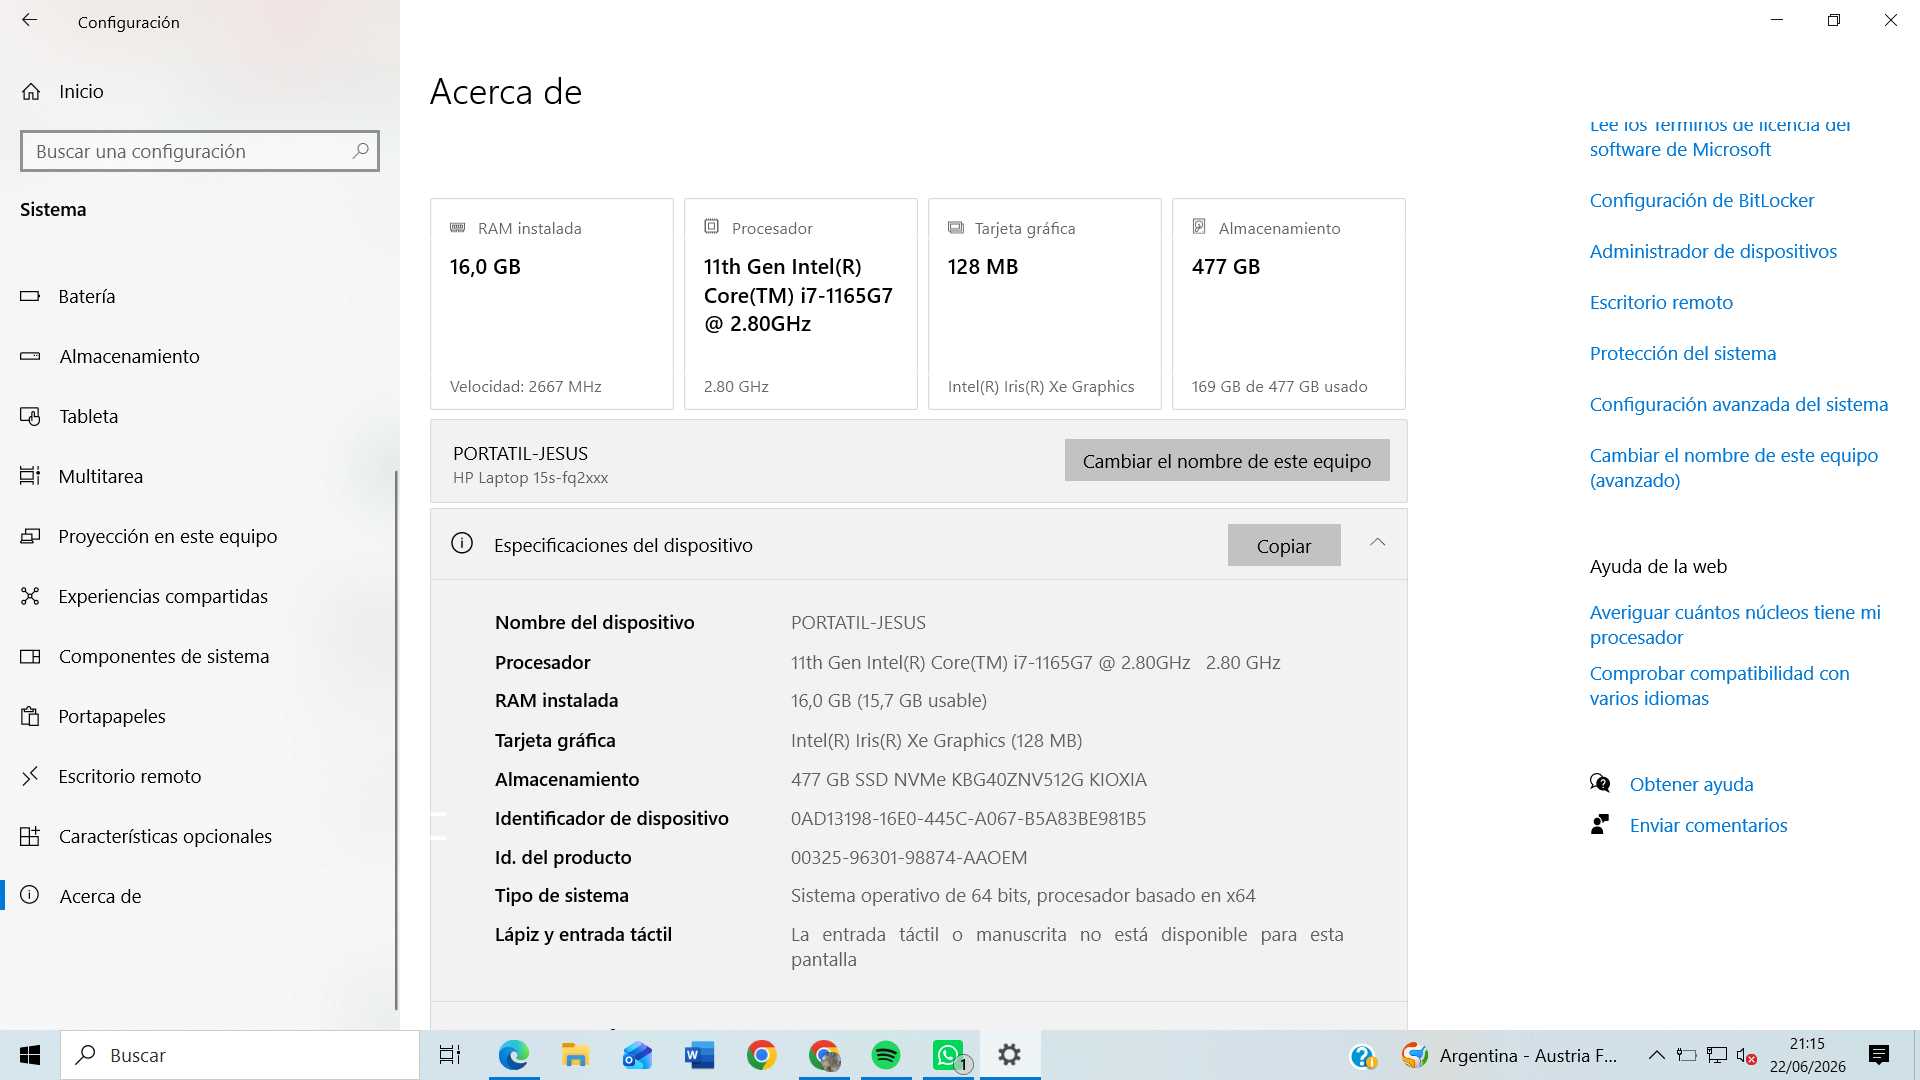Click Cambiar el nombre de este equipo (avanzado)

(1734, 468)
